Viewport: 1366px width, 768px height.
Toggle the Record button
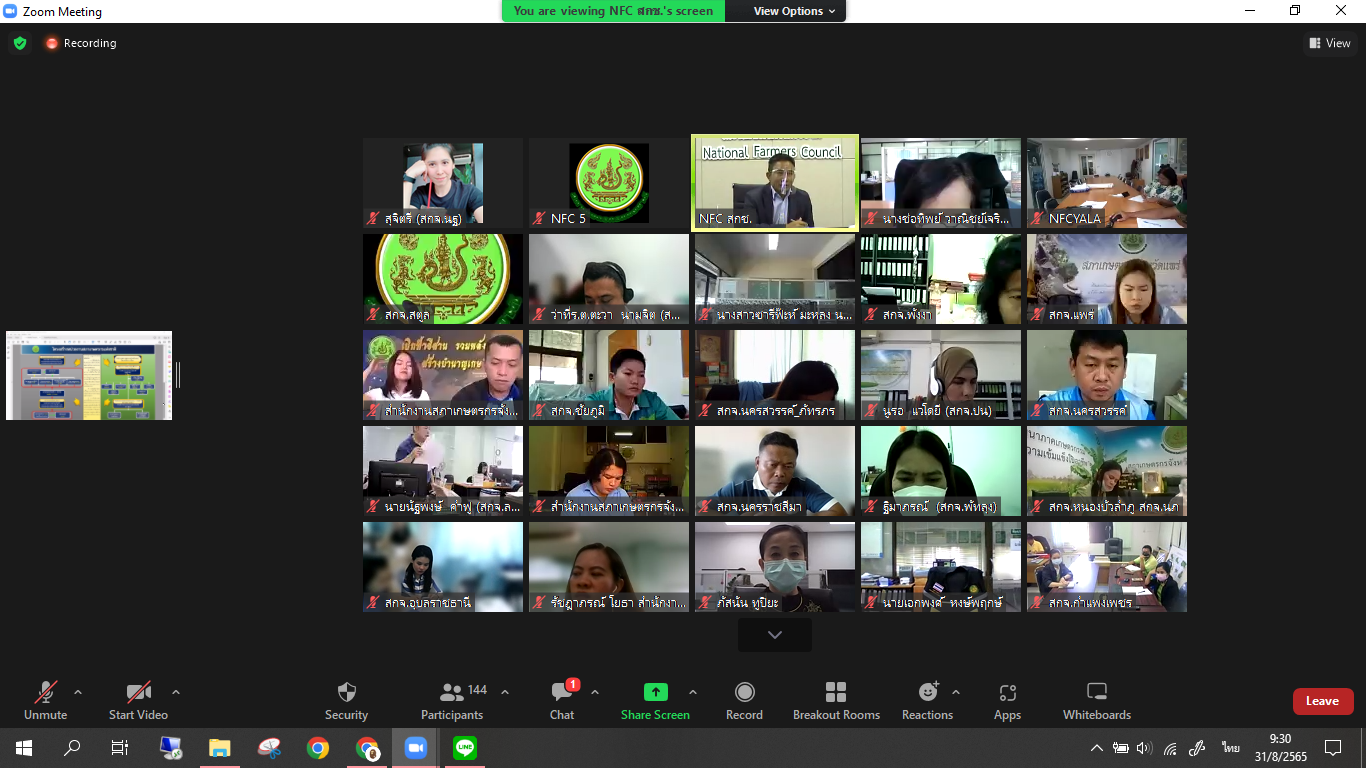[x=744, y=693]
